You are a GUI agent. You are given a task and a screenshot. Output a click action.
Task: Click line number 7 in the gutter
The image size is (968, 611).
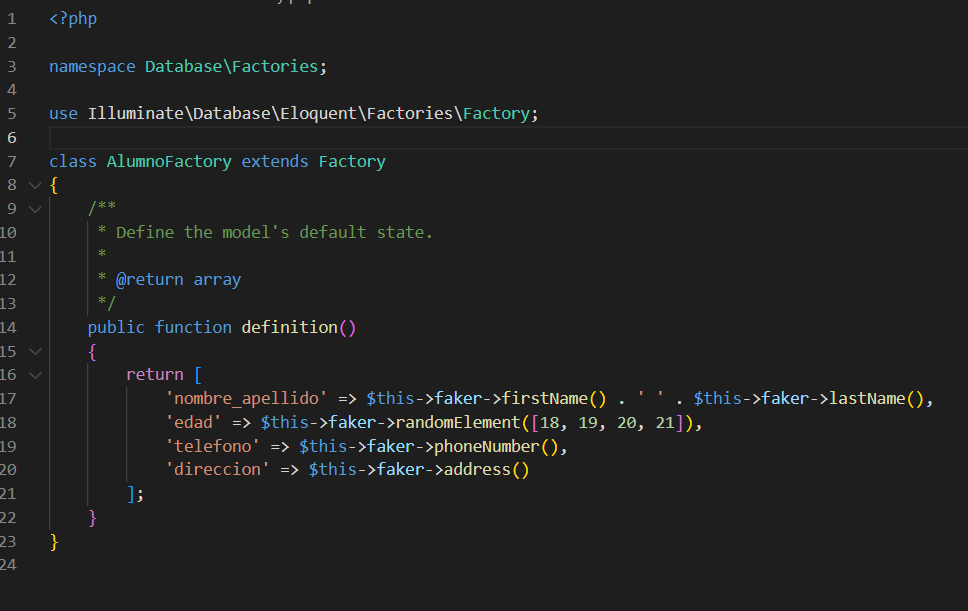[12, 162]
